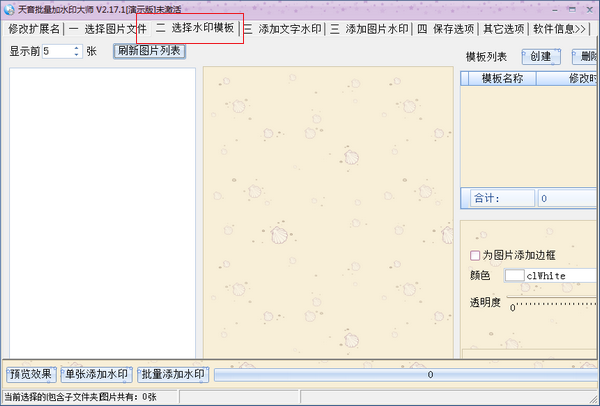
Task: Click the application icon in title bar
Action: (9, 10)
